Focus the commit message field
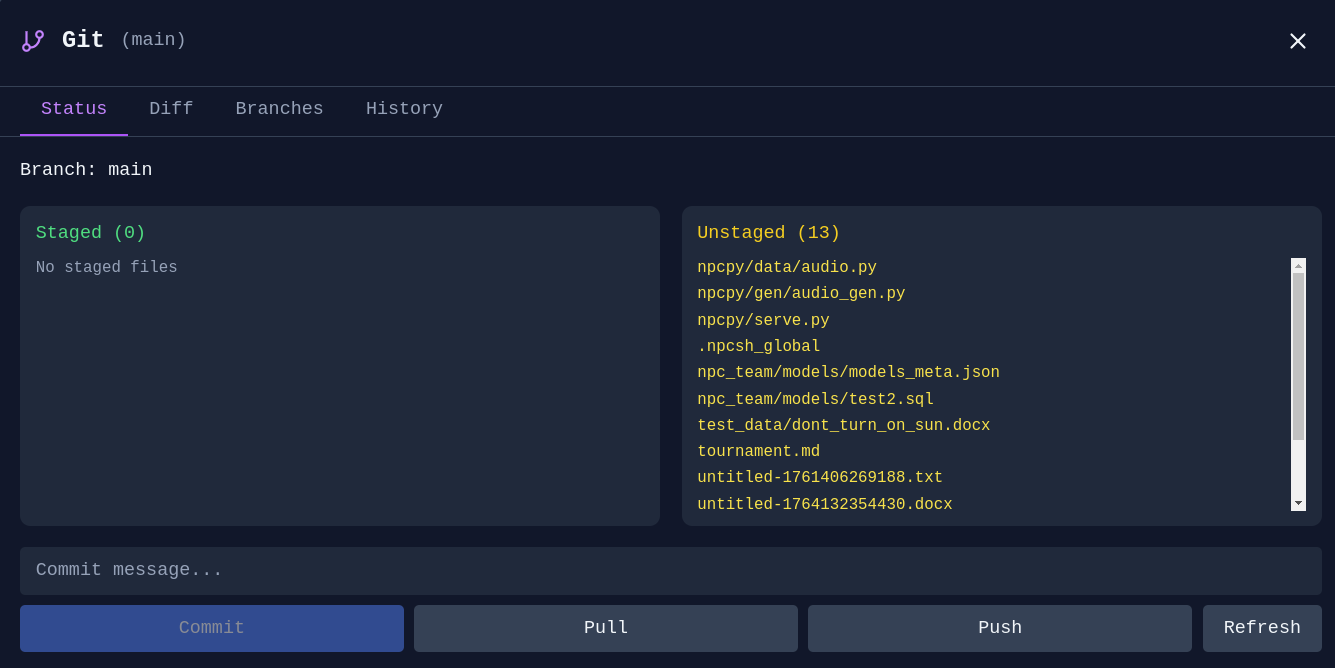 (x=667, y=570)
